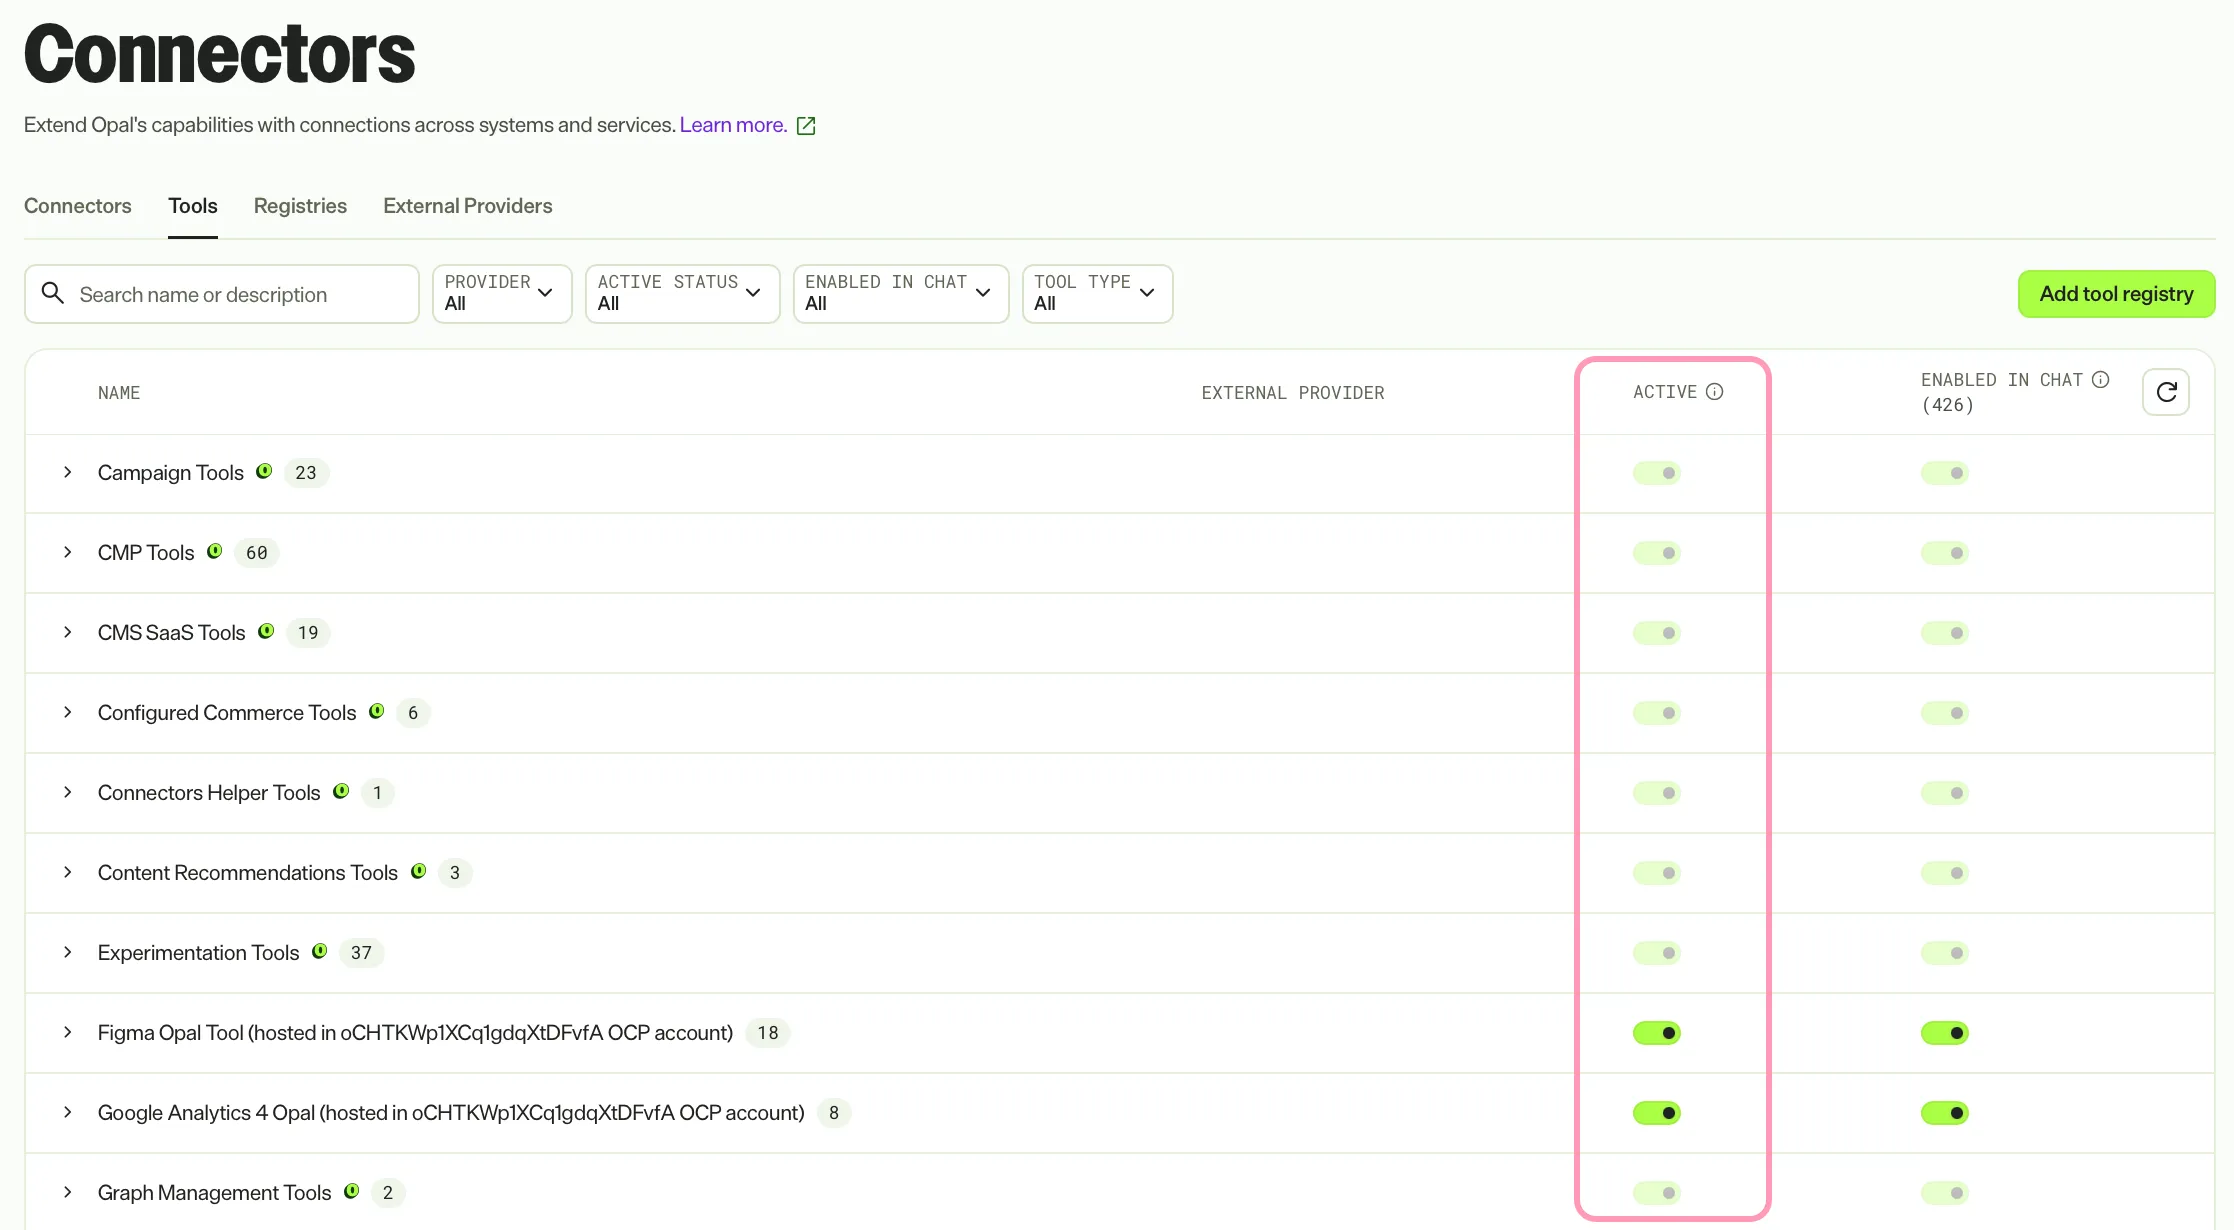
Task: Disable Active switch for Google Analytics 4 Opal
Action: tap(1657, 1113)
